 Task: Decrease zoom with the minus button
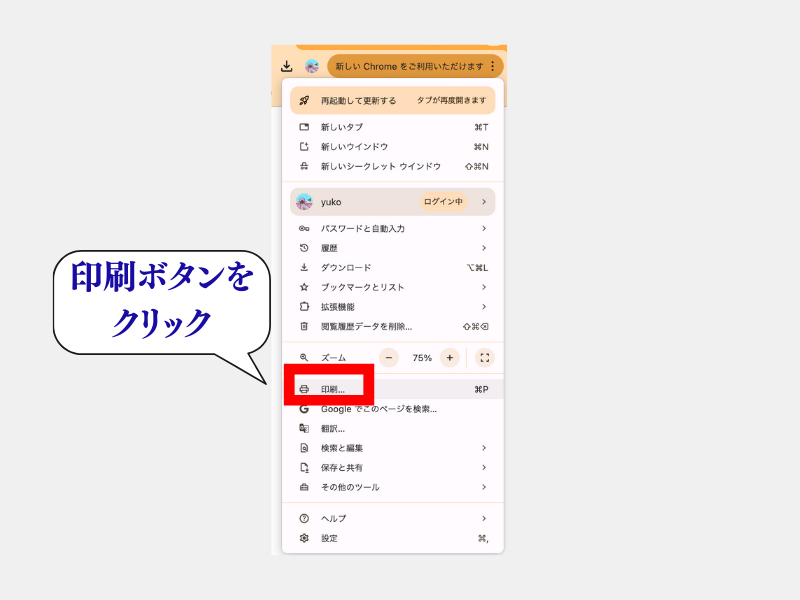389,357
